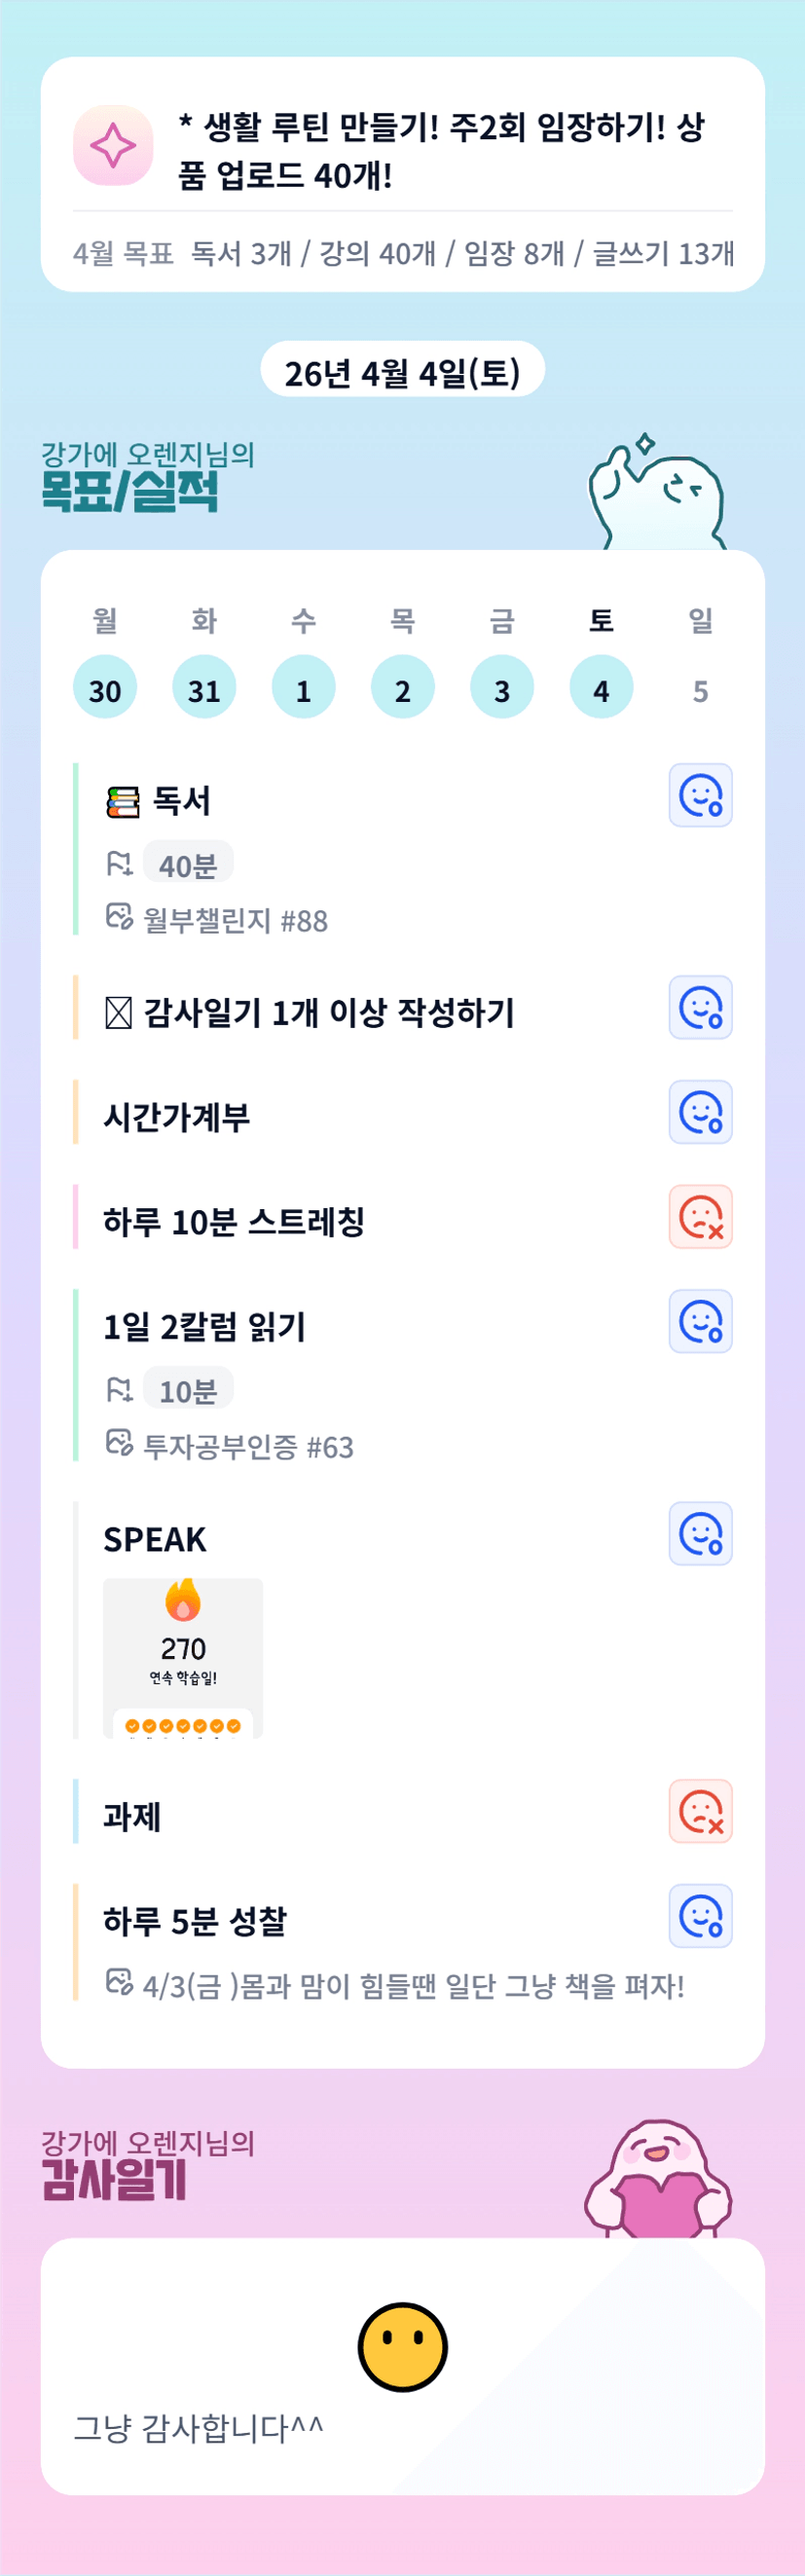Click the flag icon beside 10분

[119, 1389]
